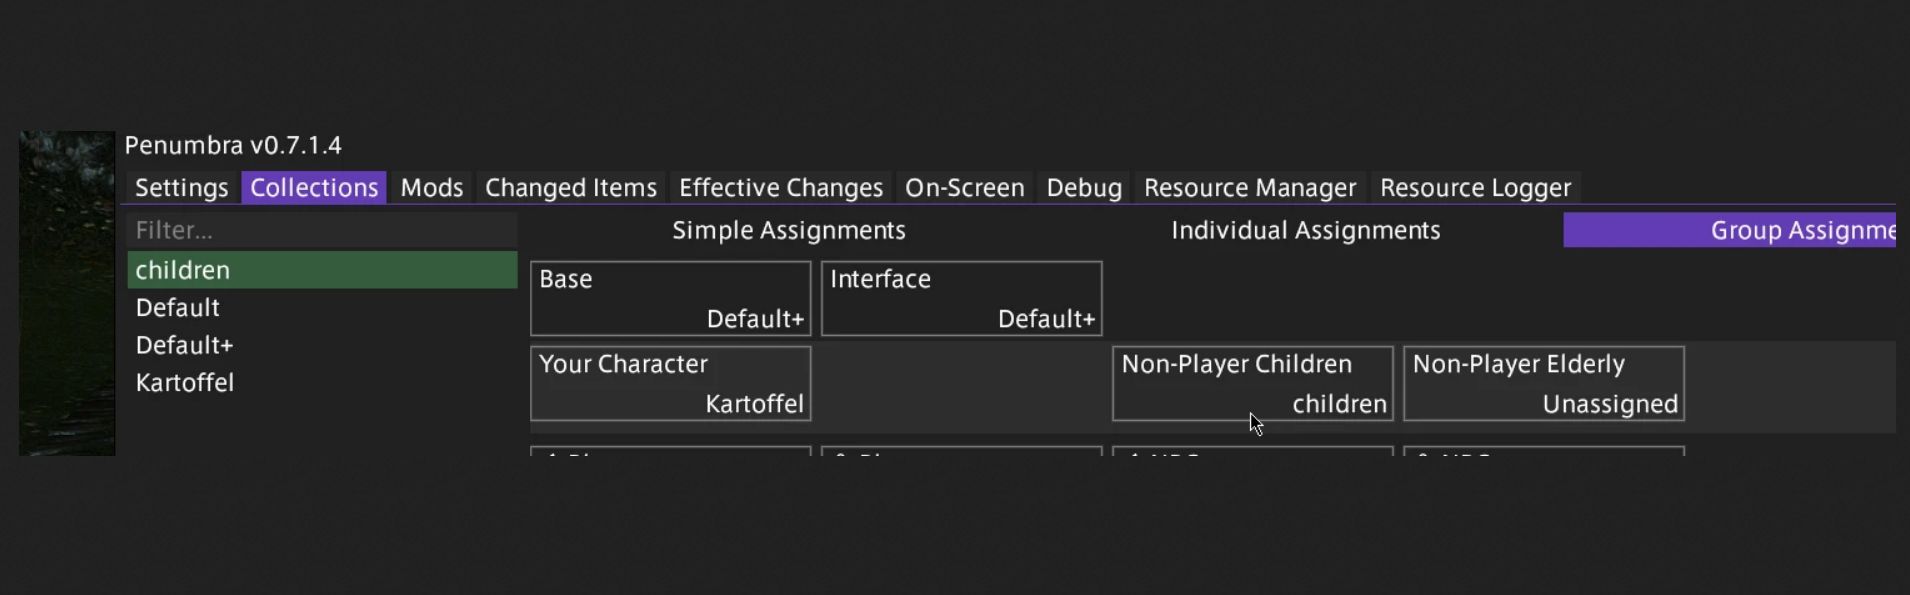Open the Changed Items tab
The width and height of the screenshot is (1910, 595).
pyautogui.click(x=570, y=188)
